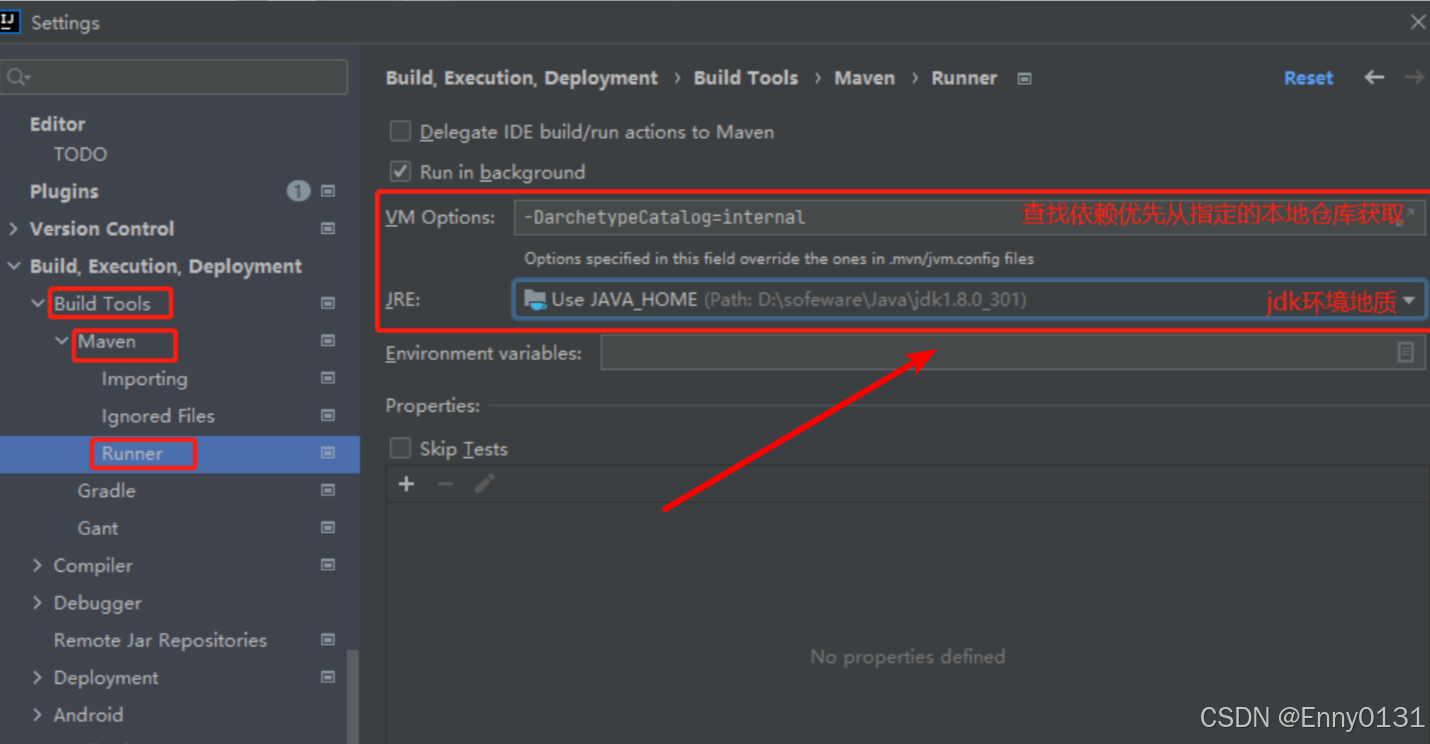Click the jvm.config override hint text
This screenshot has height=744, width=1430.
[779, 258]
